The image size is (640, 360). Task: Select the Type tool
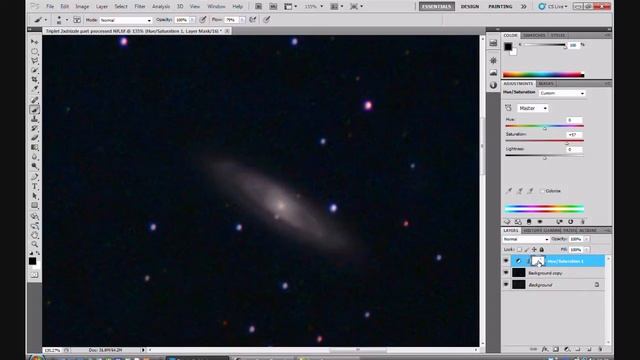point(35,186)
